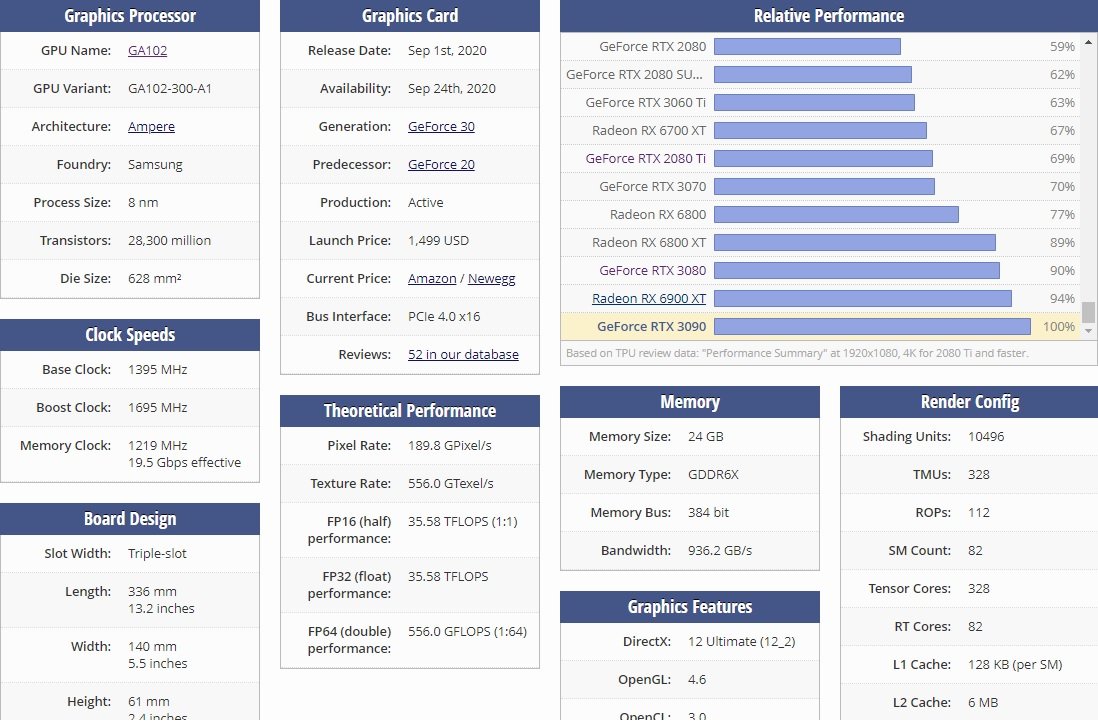
Task: Click the Theoretical Performance section header
Action: (x=410, y=411)
